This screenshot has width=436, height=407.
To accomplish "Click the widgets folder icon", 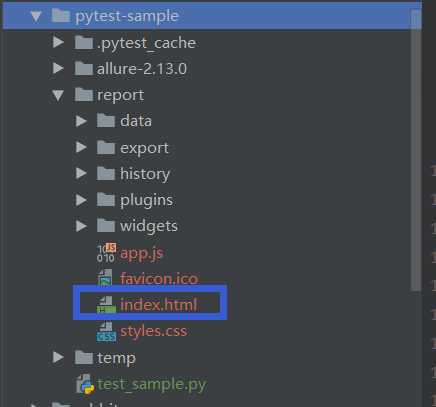I will pos(106,226).
